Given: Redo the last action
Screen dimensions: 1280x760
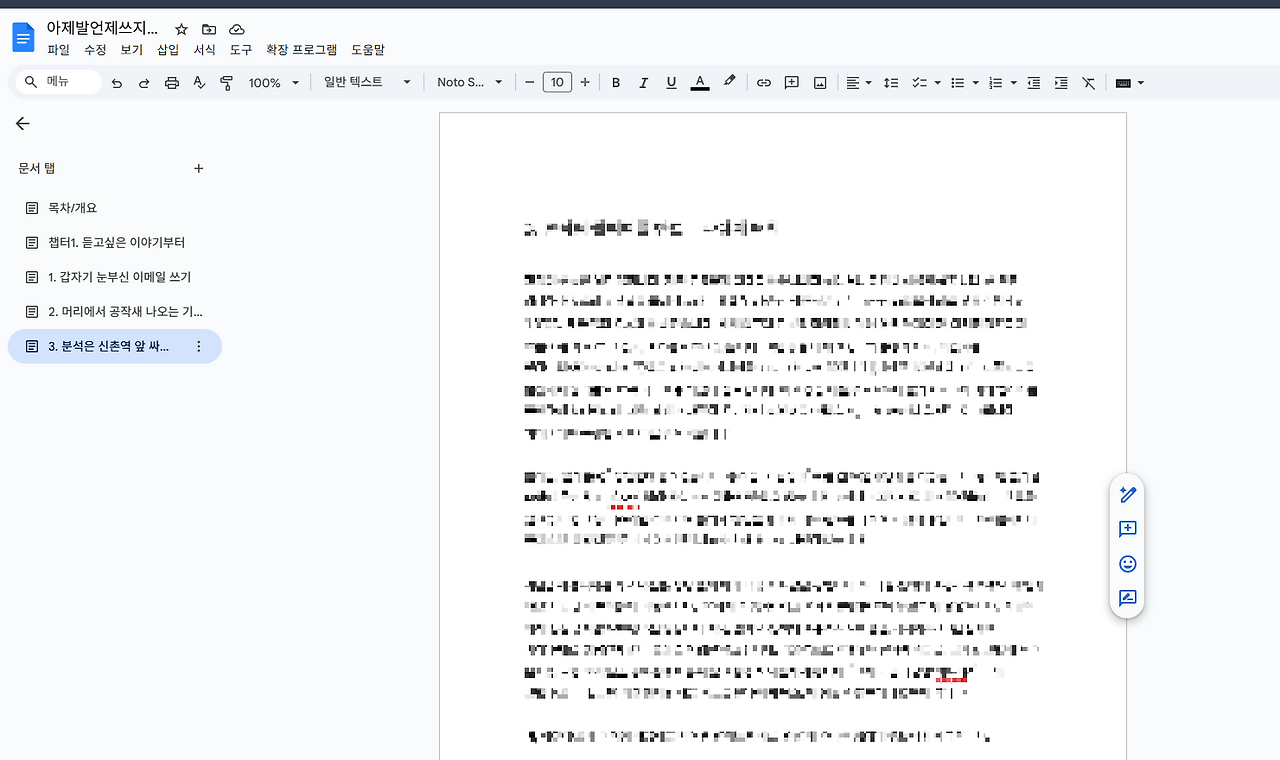Looking at the screenshot, I should (144, 83).
